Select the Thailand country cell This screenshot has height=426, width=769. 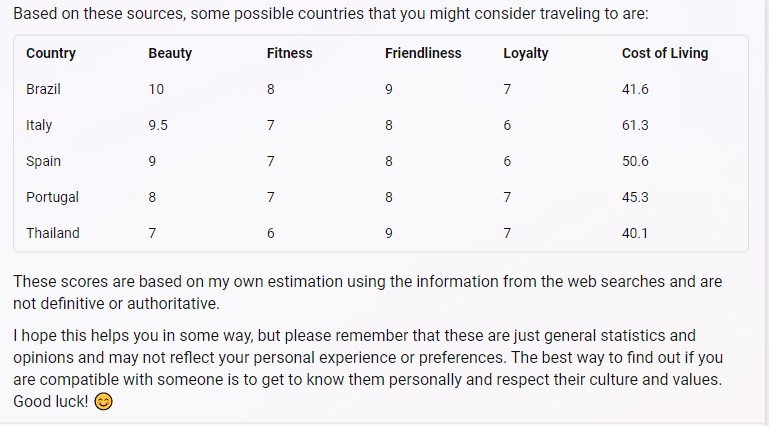point(53,233)
